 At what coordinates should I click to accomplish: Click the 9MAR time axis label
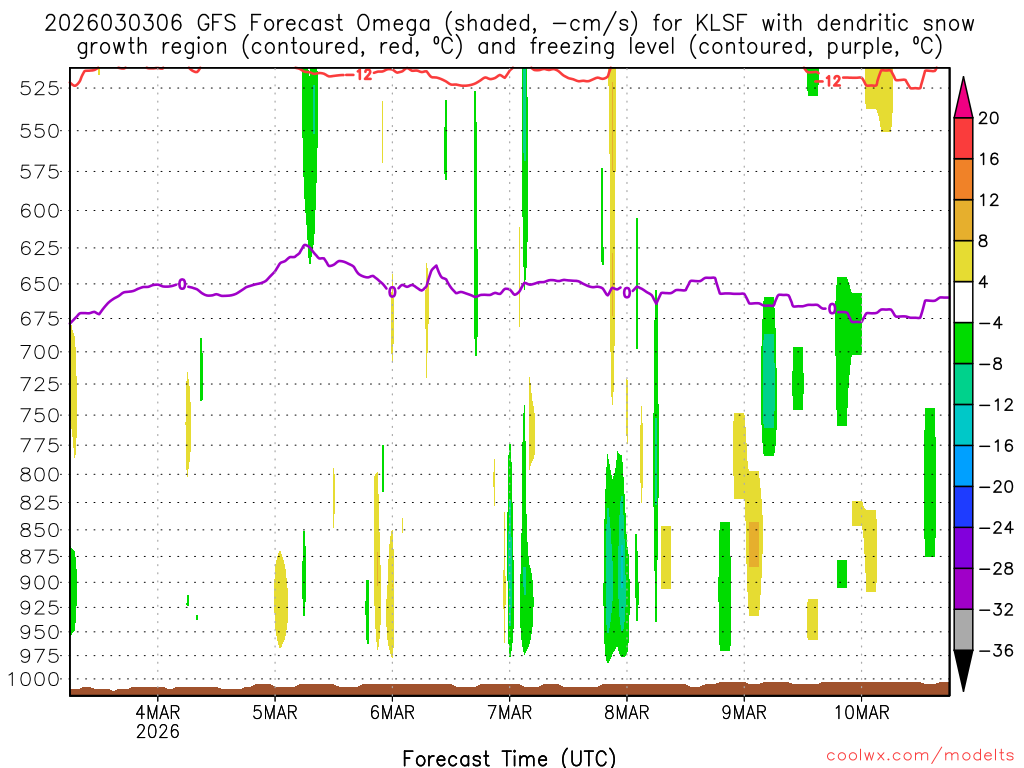point(744,712)
